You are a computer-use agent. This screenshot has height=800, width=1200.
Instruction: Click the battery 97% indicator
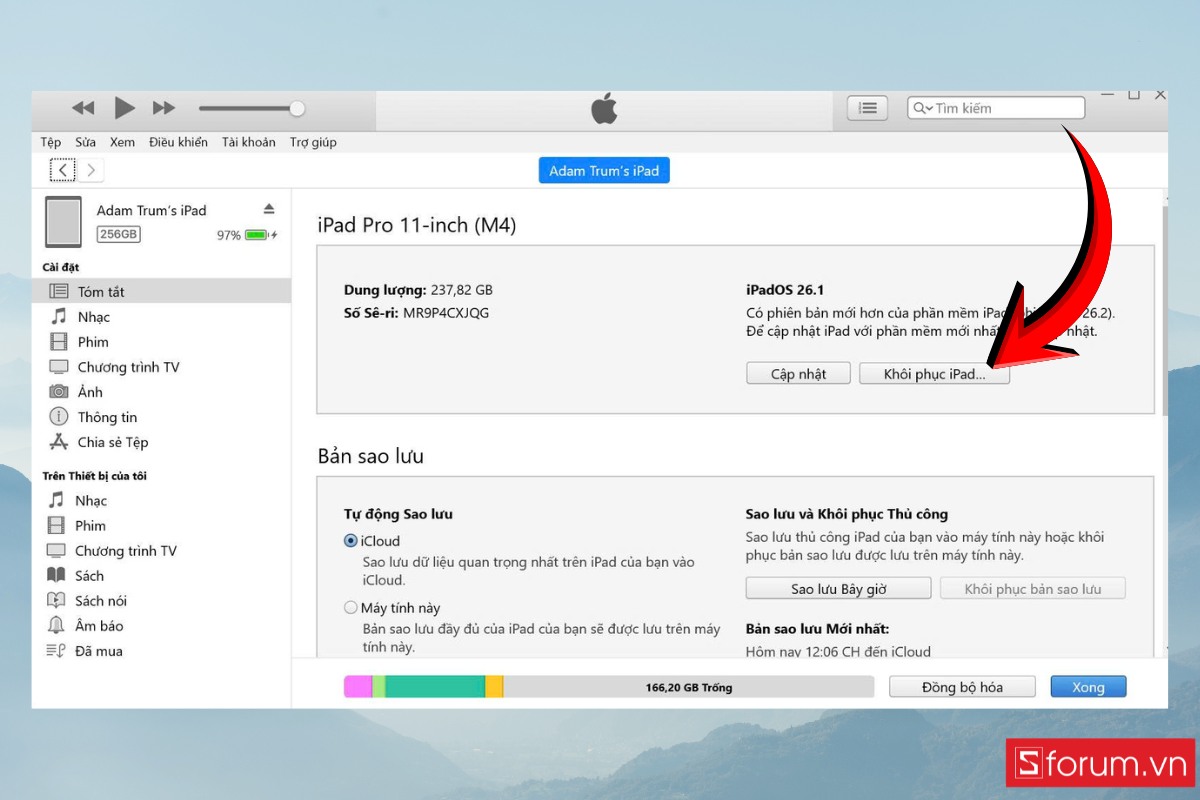tap(247, 235)
